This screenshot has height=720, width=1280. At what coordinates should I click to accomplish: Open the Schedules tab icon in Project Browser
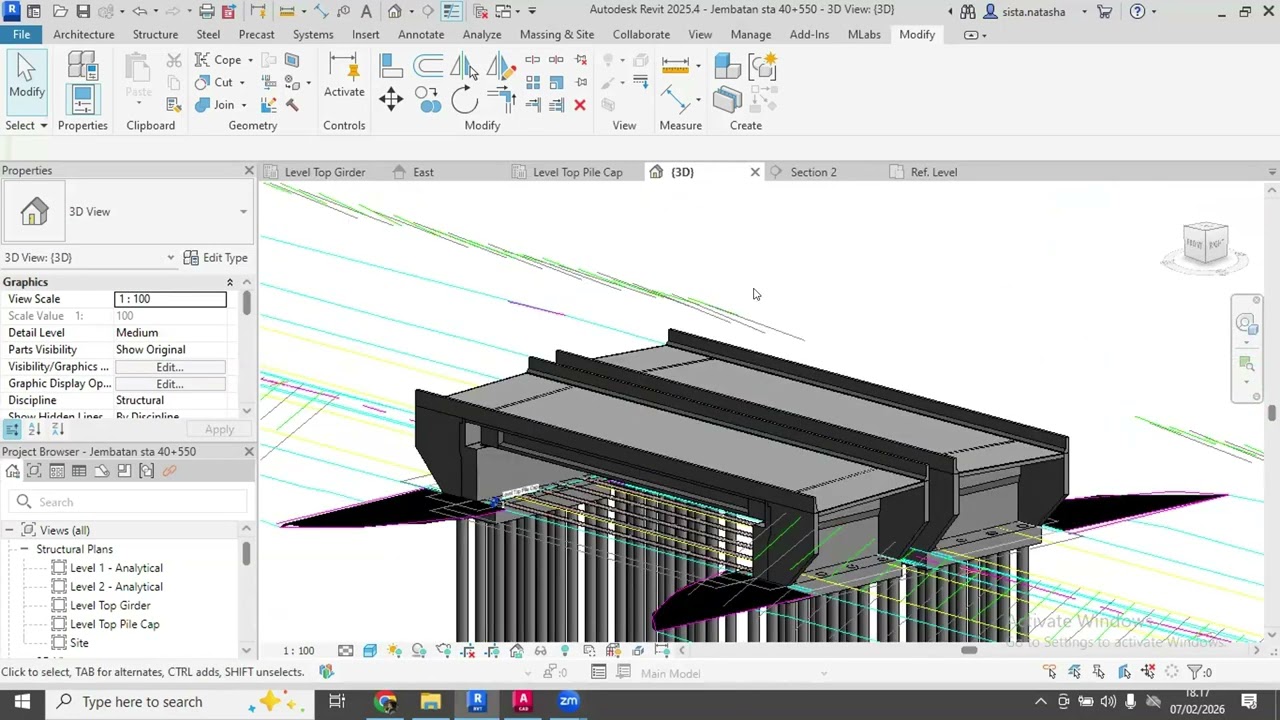(x=79, y=471)
